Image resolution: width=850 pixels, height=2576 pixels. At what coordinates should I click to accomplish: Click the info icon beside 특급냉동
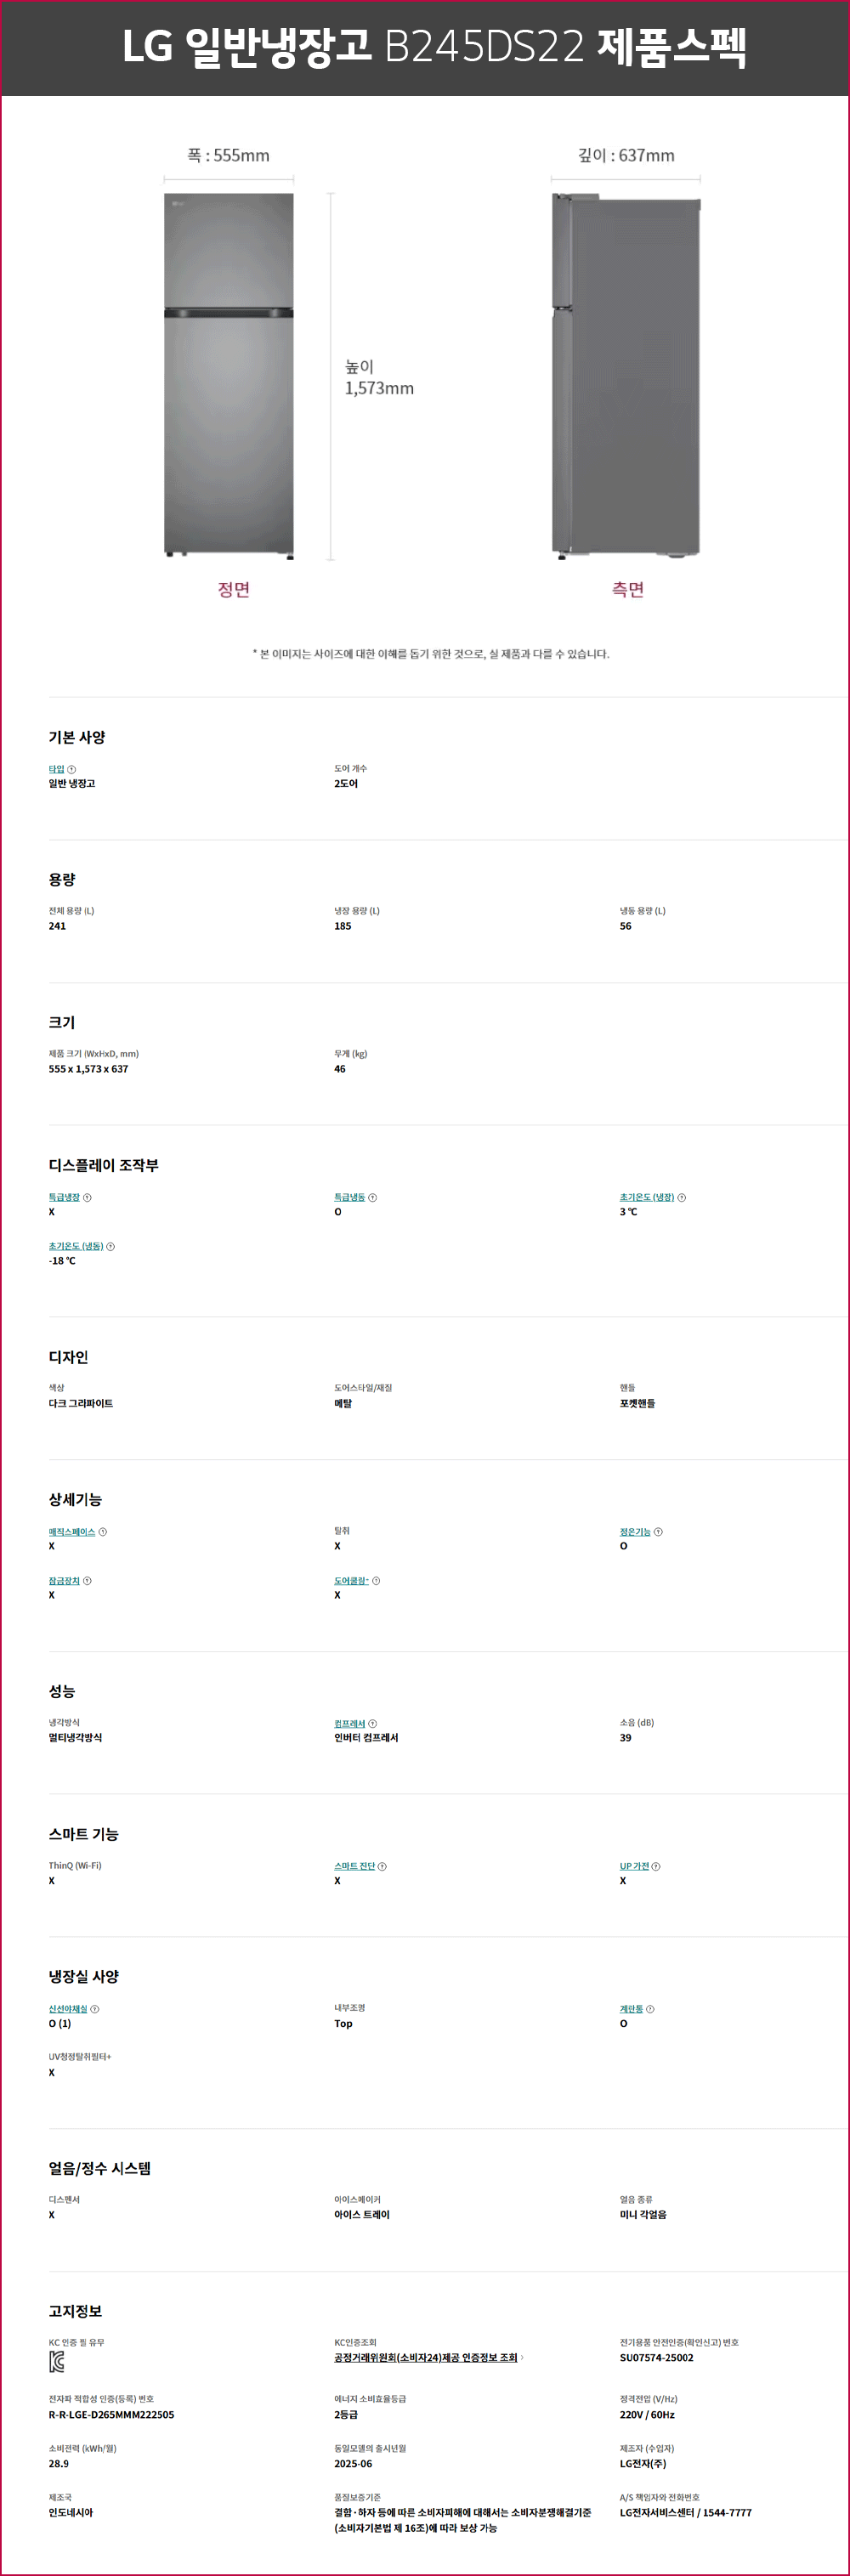pos(372,1197)
